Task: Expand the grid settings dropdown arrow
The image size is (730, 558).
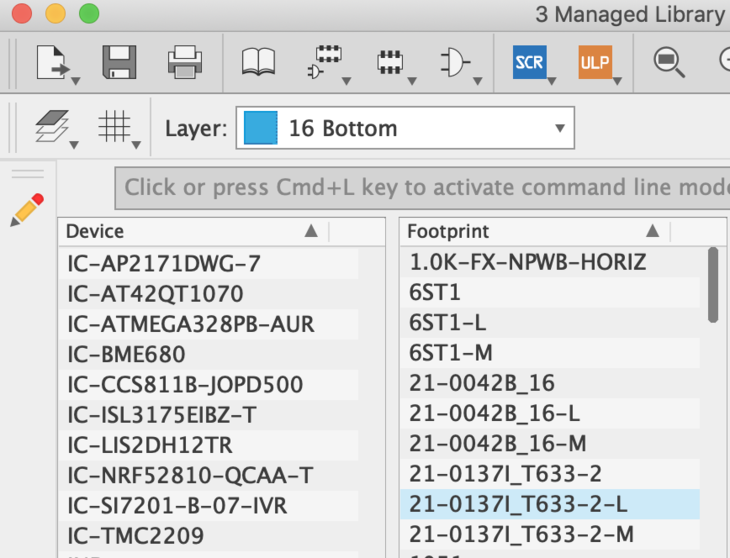Action: pos(136,145)
